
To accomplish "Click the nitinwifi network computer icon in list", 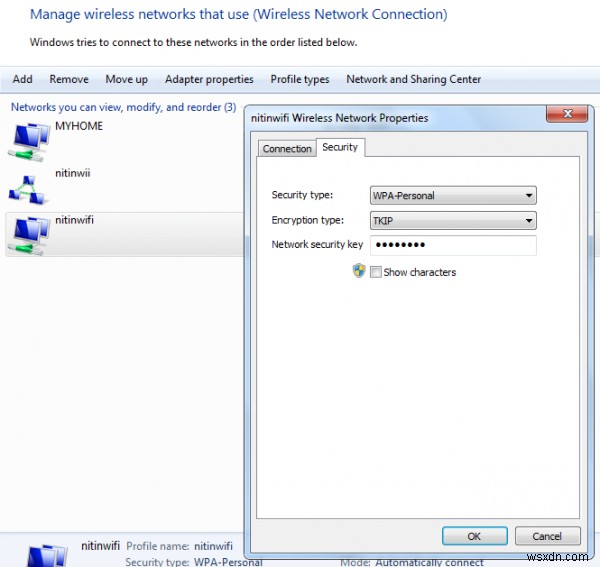I will coord(29,236).
